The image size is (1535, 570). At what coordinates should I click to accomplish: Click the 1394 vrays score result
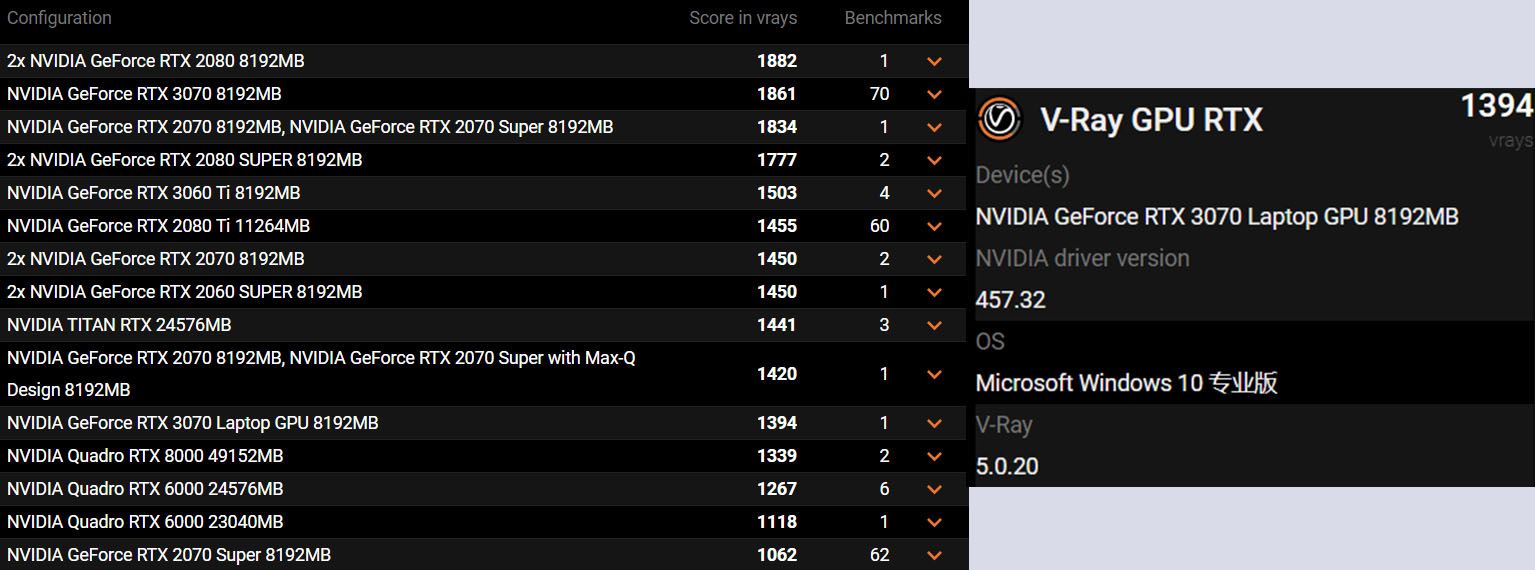coord(1496,106)
